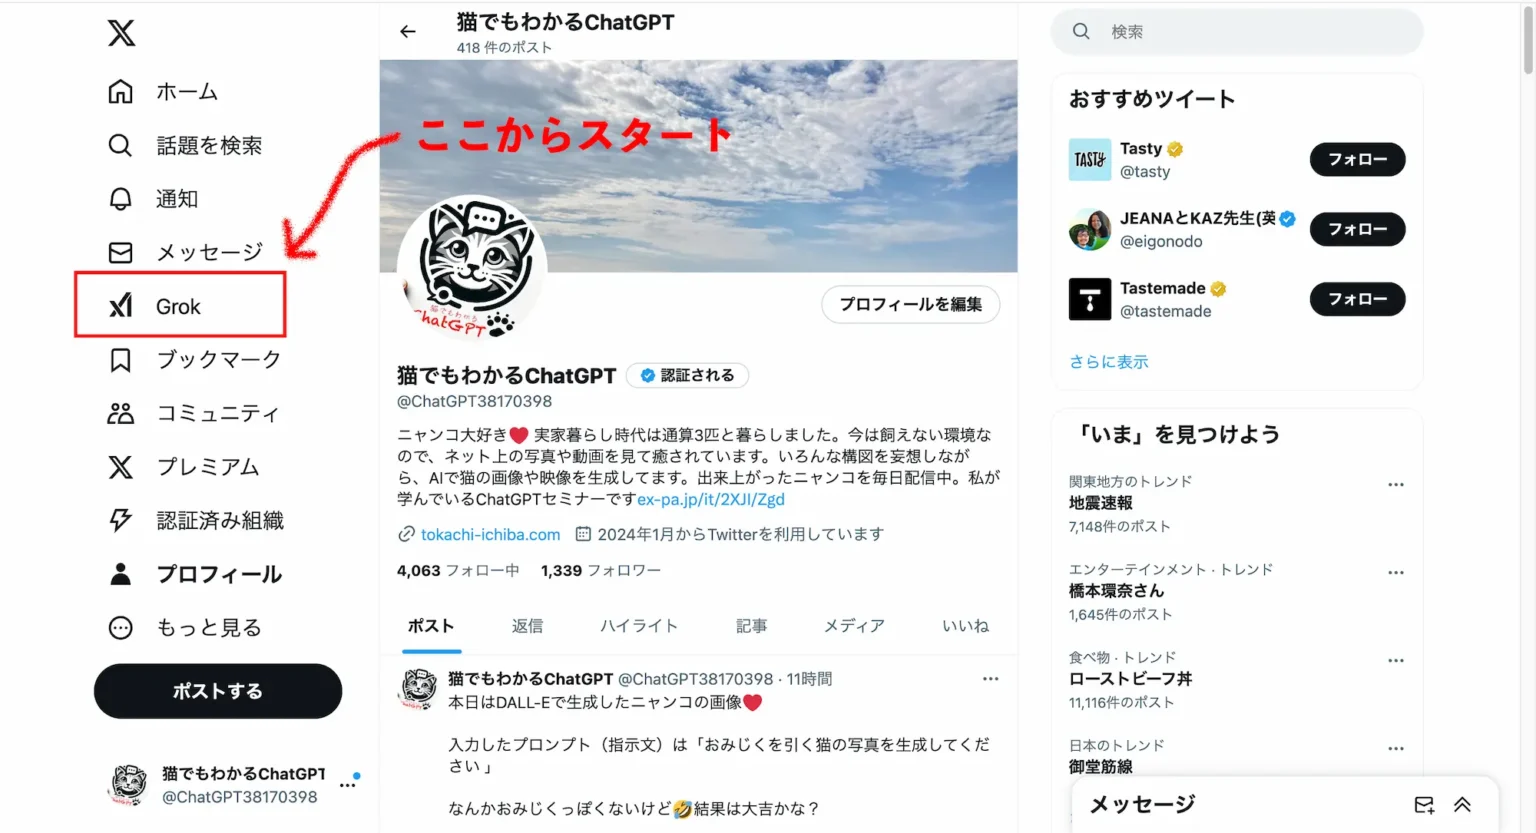The image size is (1536, 833).
Task: Open more options for the 地震速報 trend
Action: [x=1396, y=484]
